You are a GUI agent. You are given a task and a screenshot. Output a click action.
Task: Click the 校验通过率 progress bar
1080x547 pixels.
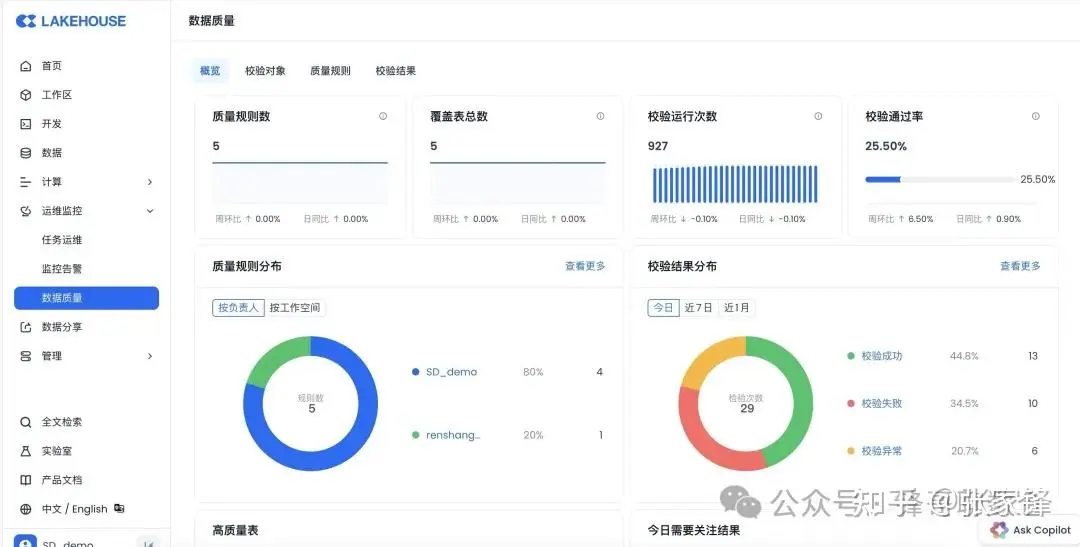click(941, 180)
